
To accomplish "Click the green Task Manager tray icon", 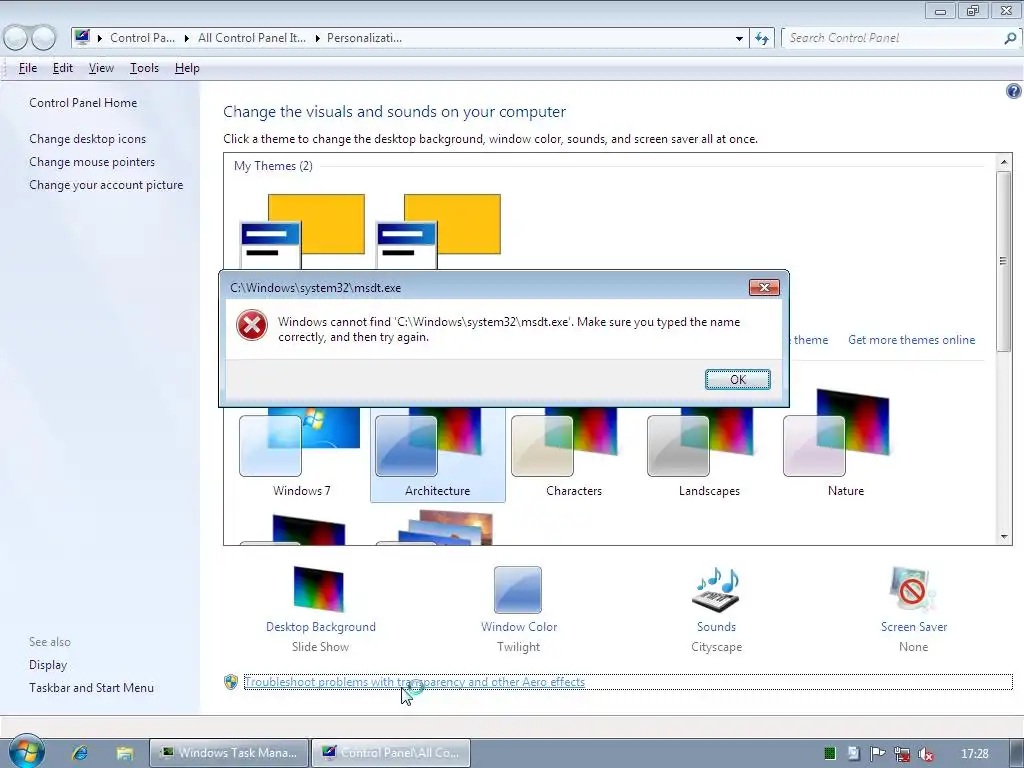I will (x=829, y=754).
